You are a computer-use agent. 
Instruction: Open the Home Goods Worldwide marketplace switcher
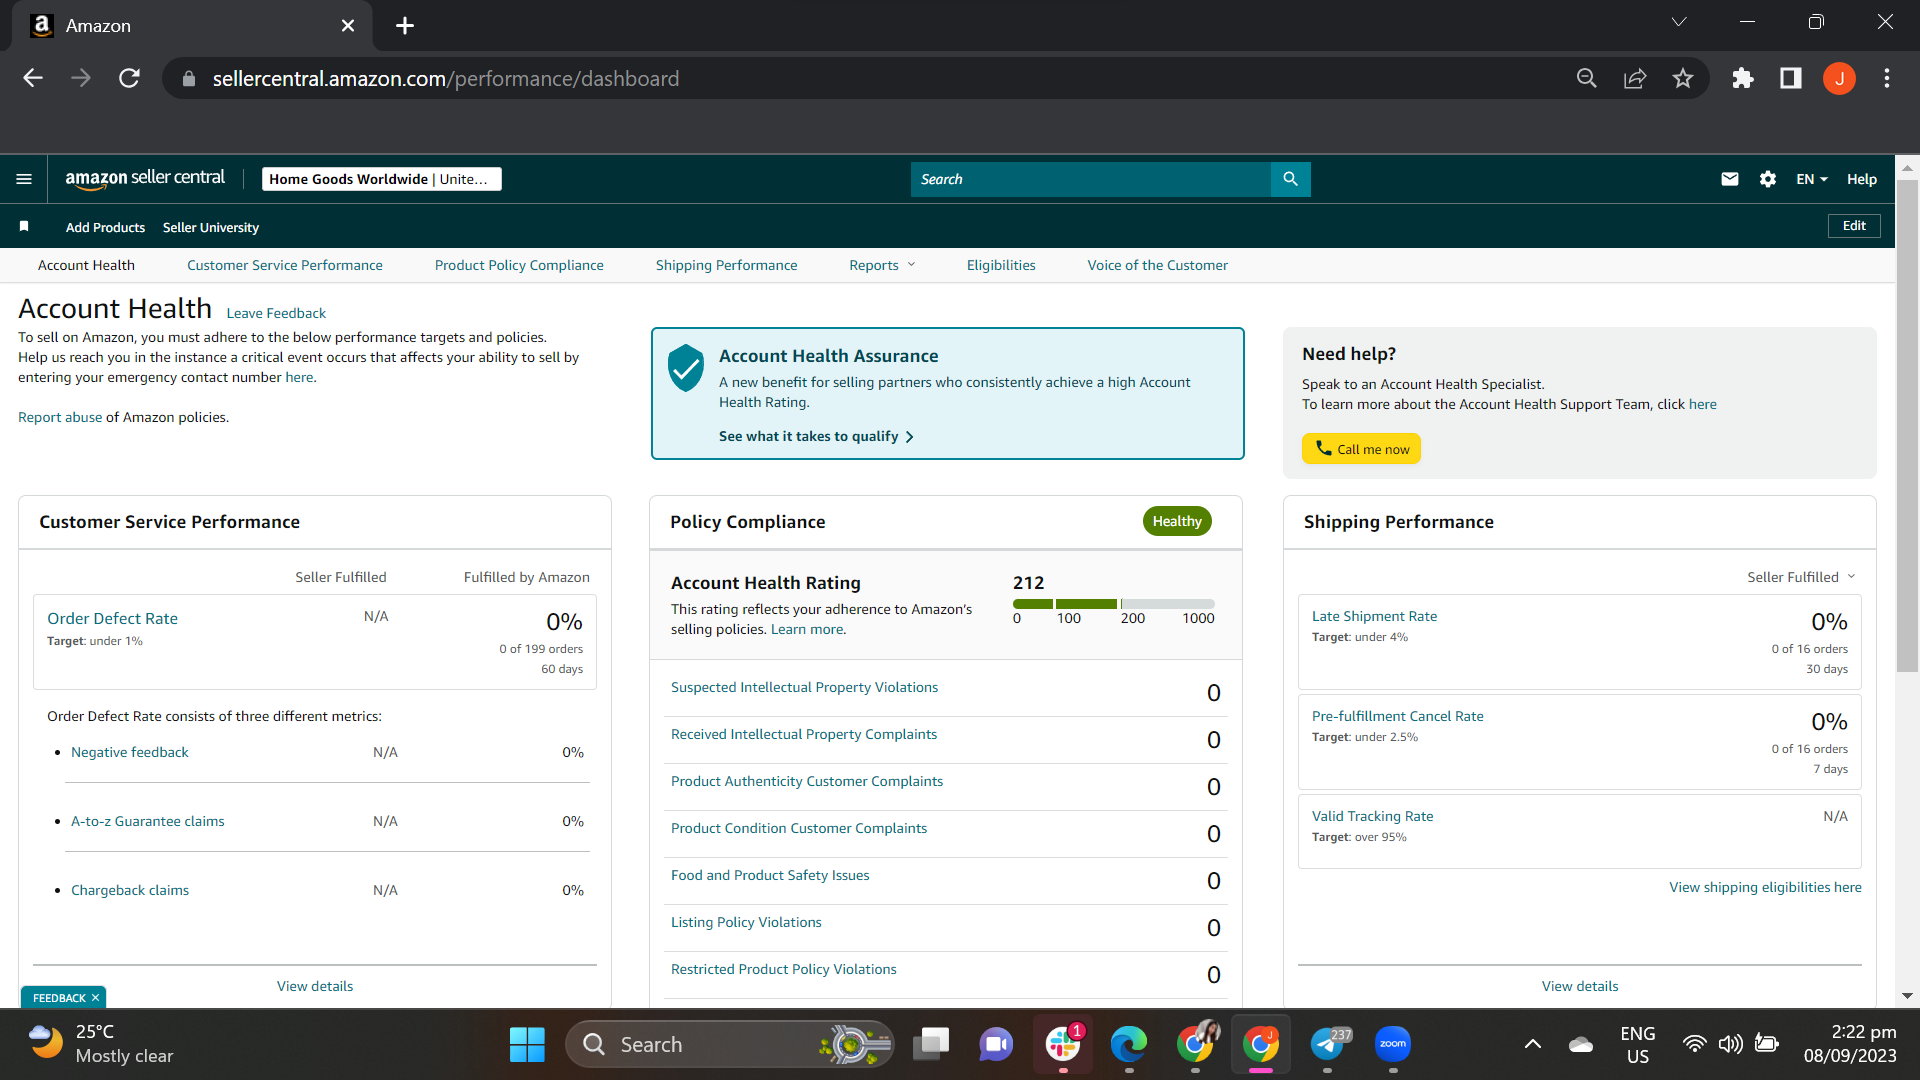381,179
